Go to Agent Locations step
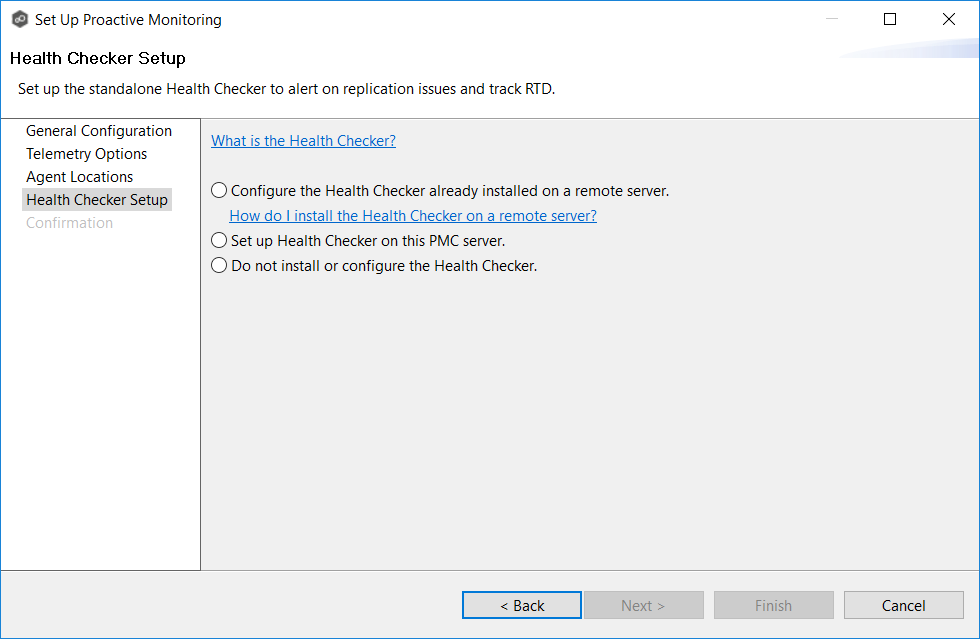The width and height of the screenshot is (980, 639). 79,177
